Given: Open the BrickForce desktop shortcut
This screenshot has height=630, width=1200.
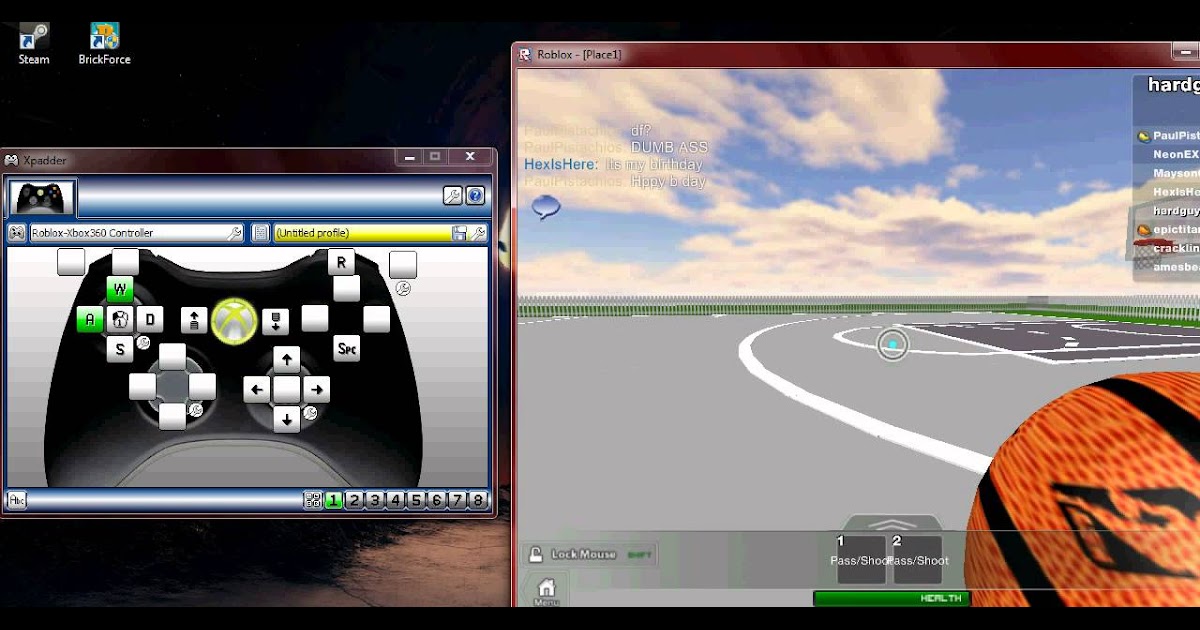Looking at the screenshot, I should coord(105,44).
